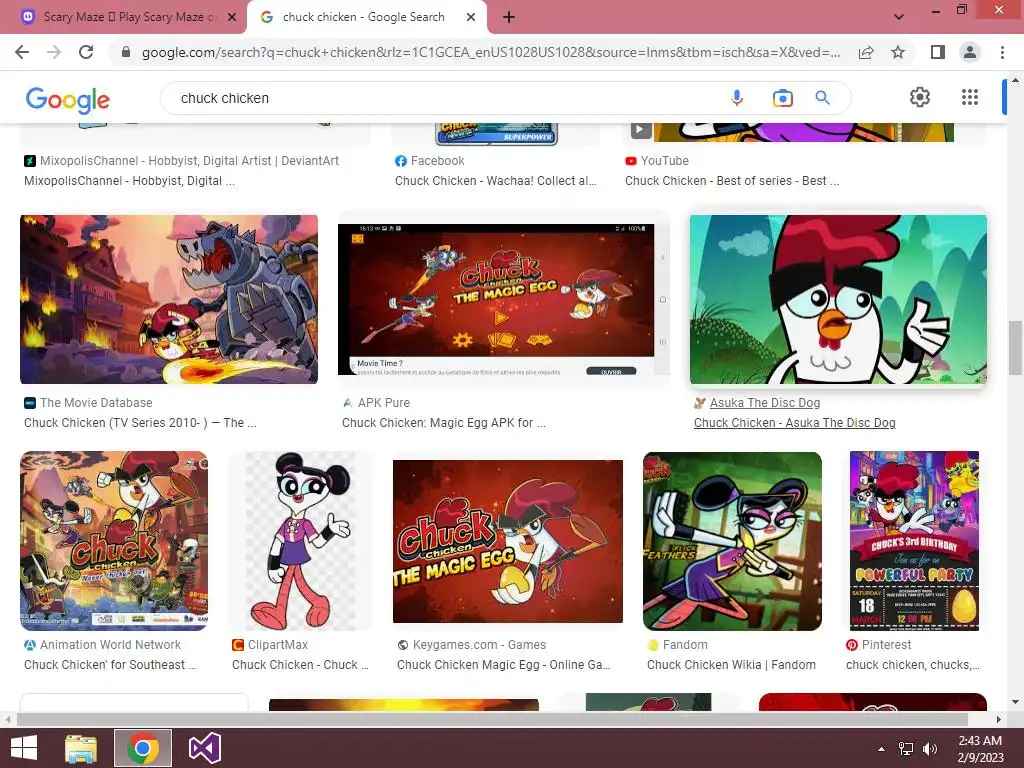Screen dimensions: 1024x768
Task: Open Asuka The Disc Dog chicken image
Action: coord(839,299)
